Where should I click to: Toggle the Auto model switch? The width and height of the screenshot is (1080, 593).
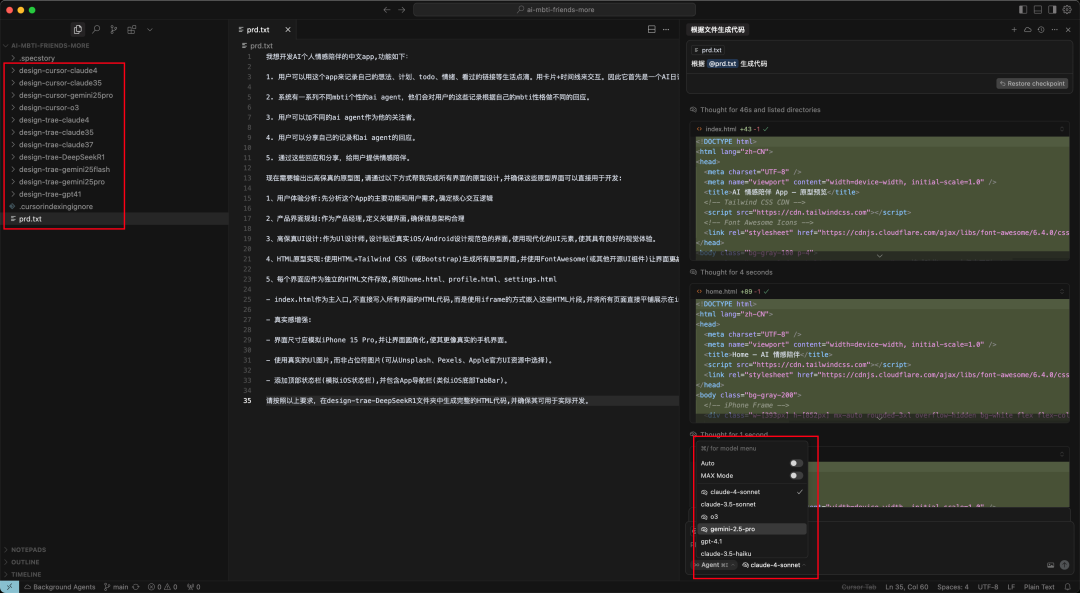pyautogui.click(x=796, y=464)
